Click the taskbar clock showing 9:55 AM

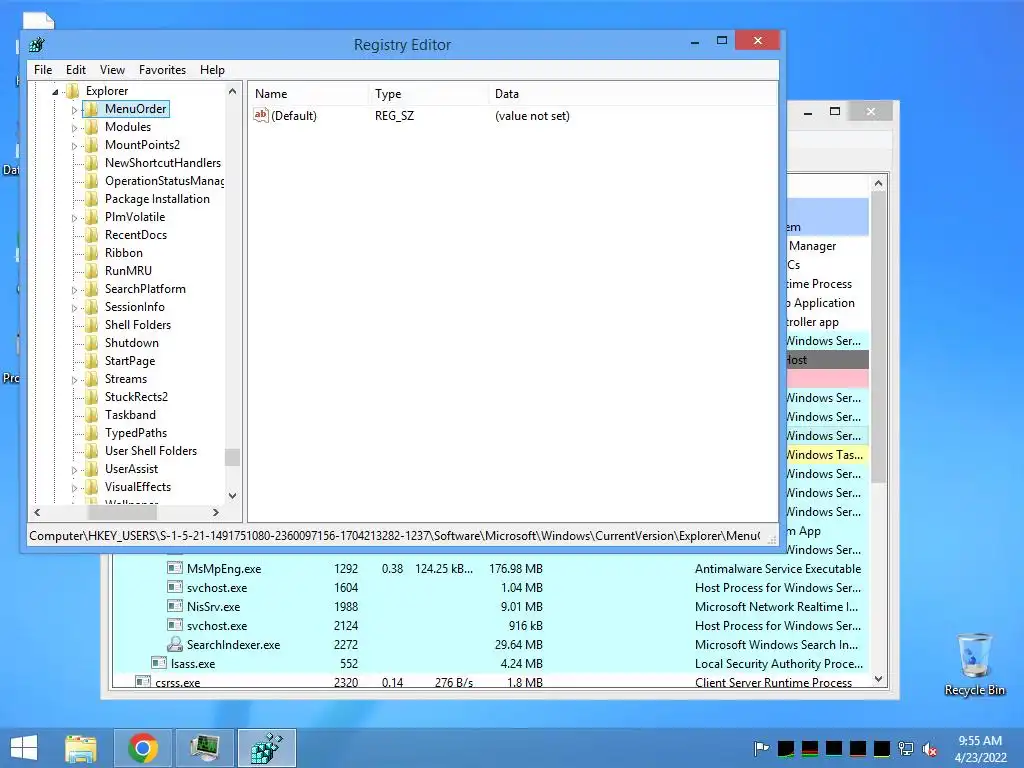pyautogui.click(x=980, y=749)
